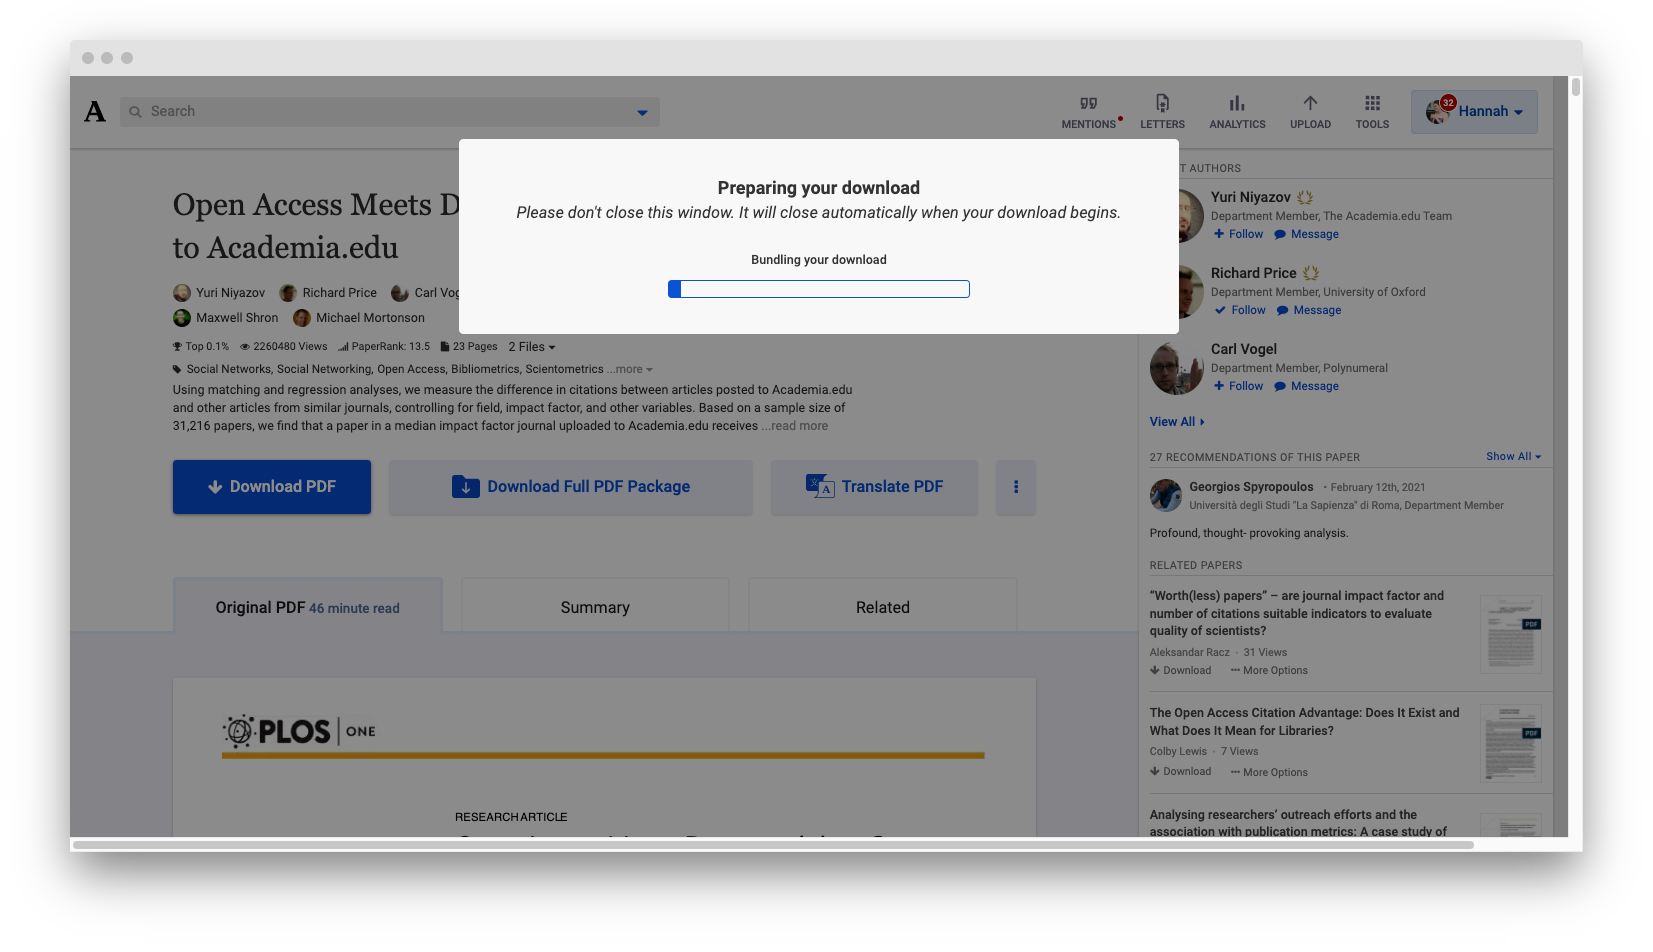Click Yuri Niyazov's small author avatar
Viewport: 1653px width, 952px height.
coord(182,293)
